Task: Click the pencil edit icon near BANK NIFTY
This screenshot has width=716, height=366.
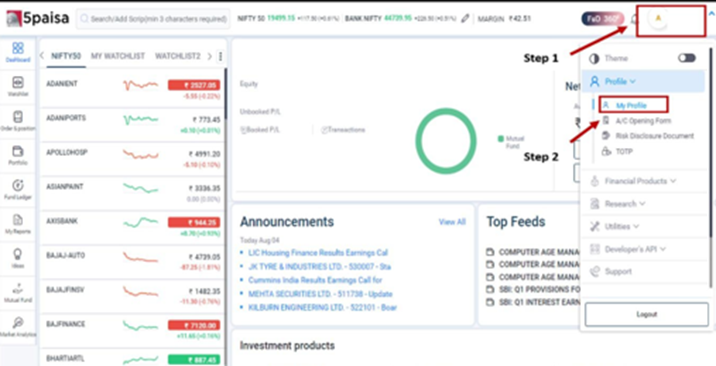Action: point(465,19)
